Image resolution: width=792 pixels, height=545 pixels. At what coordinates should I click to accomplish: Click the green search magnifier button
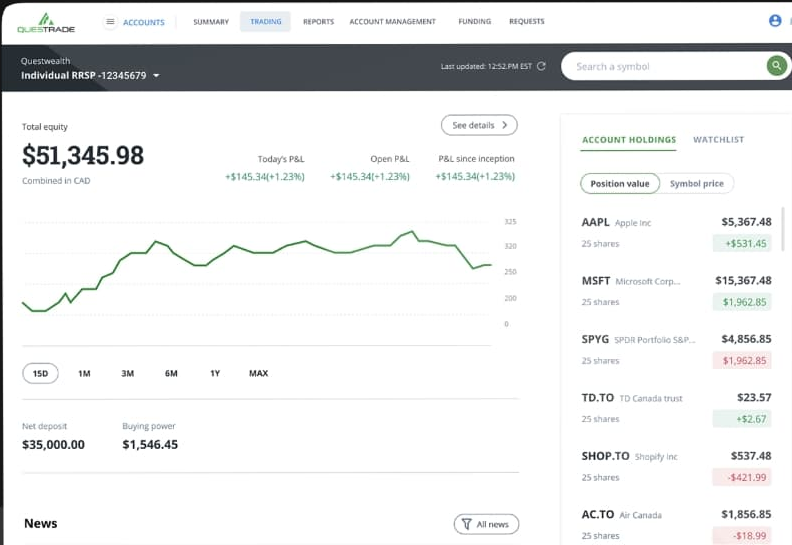[776, 66]
